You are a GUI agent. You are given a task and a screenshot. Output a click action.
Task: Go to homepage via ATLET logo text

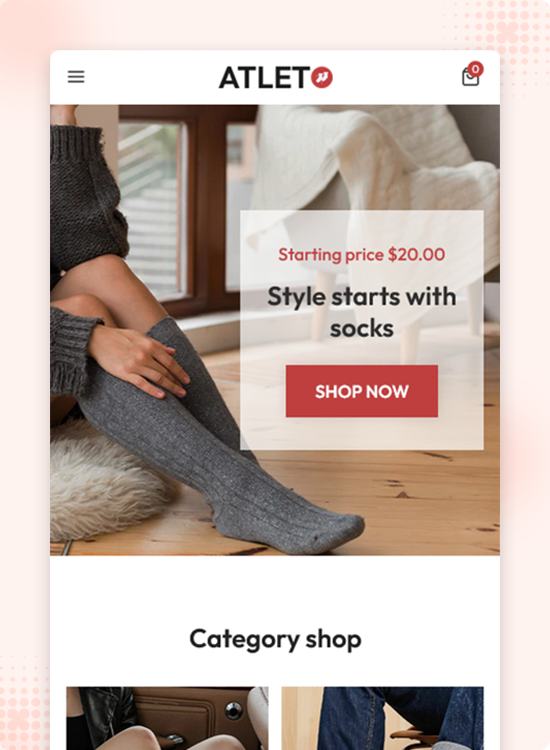click(264, 77)
